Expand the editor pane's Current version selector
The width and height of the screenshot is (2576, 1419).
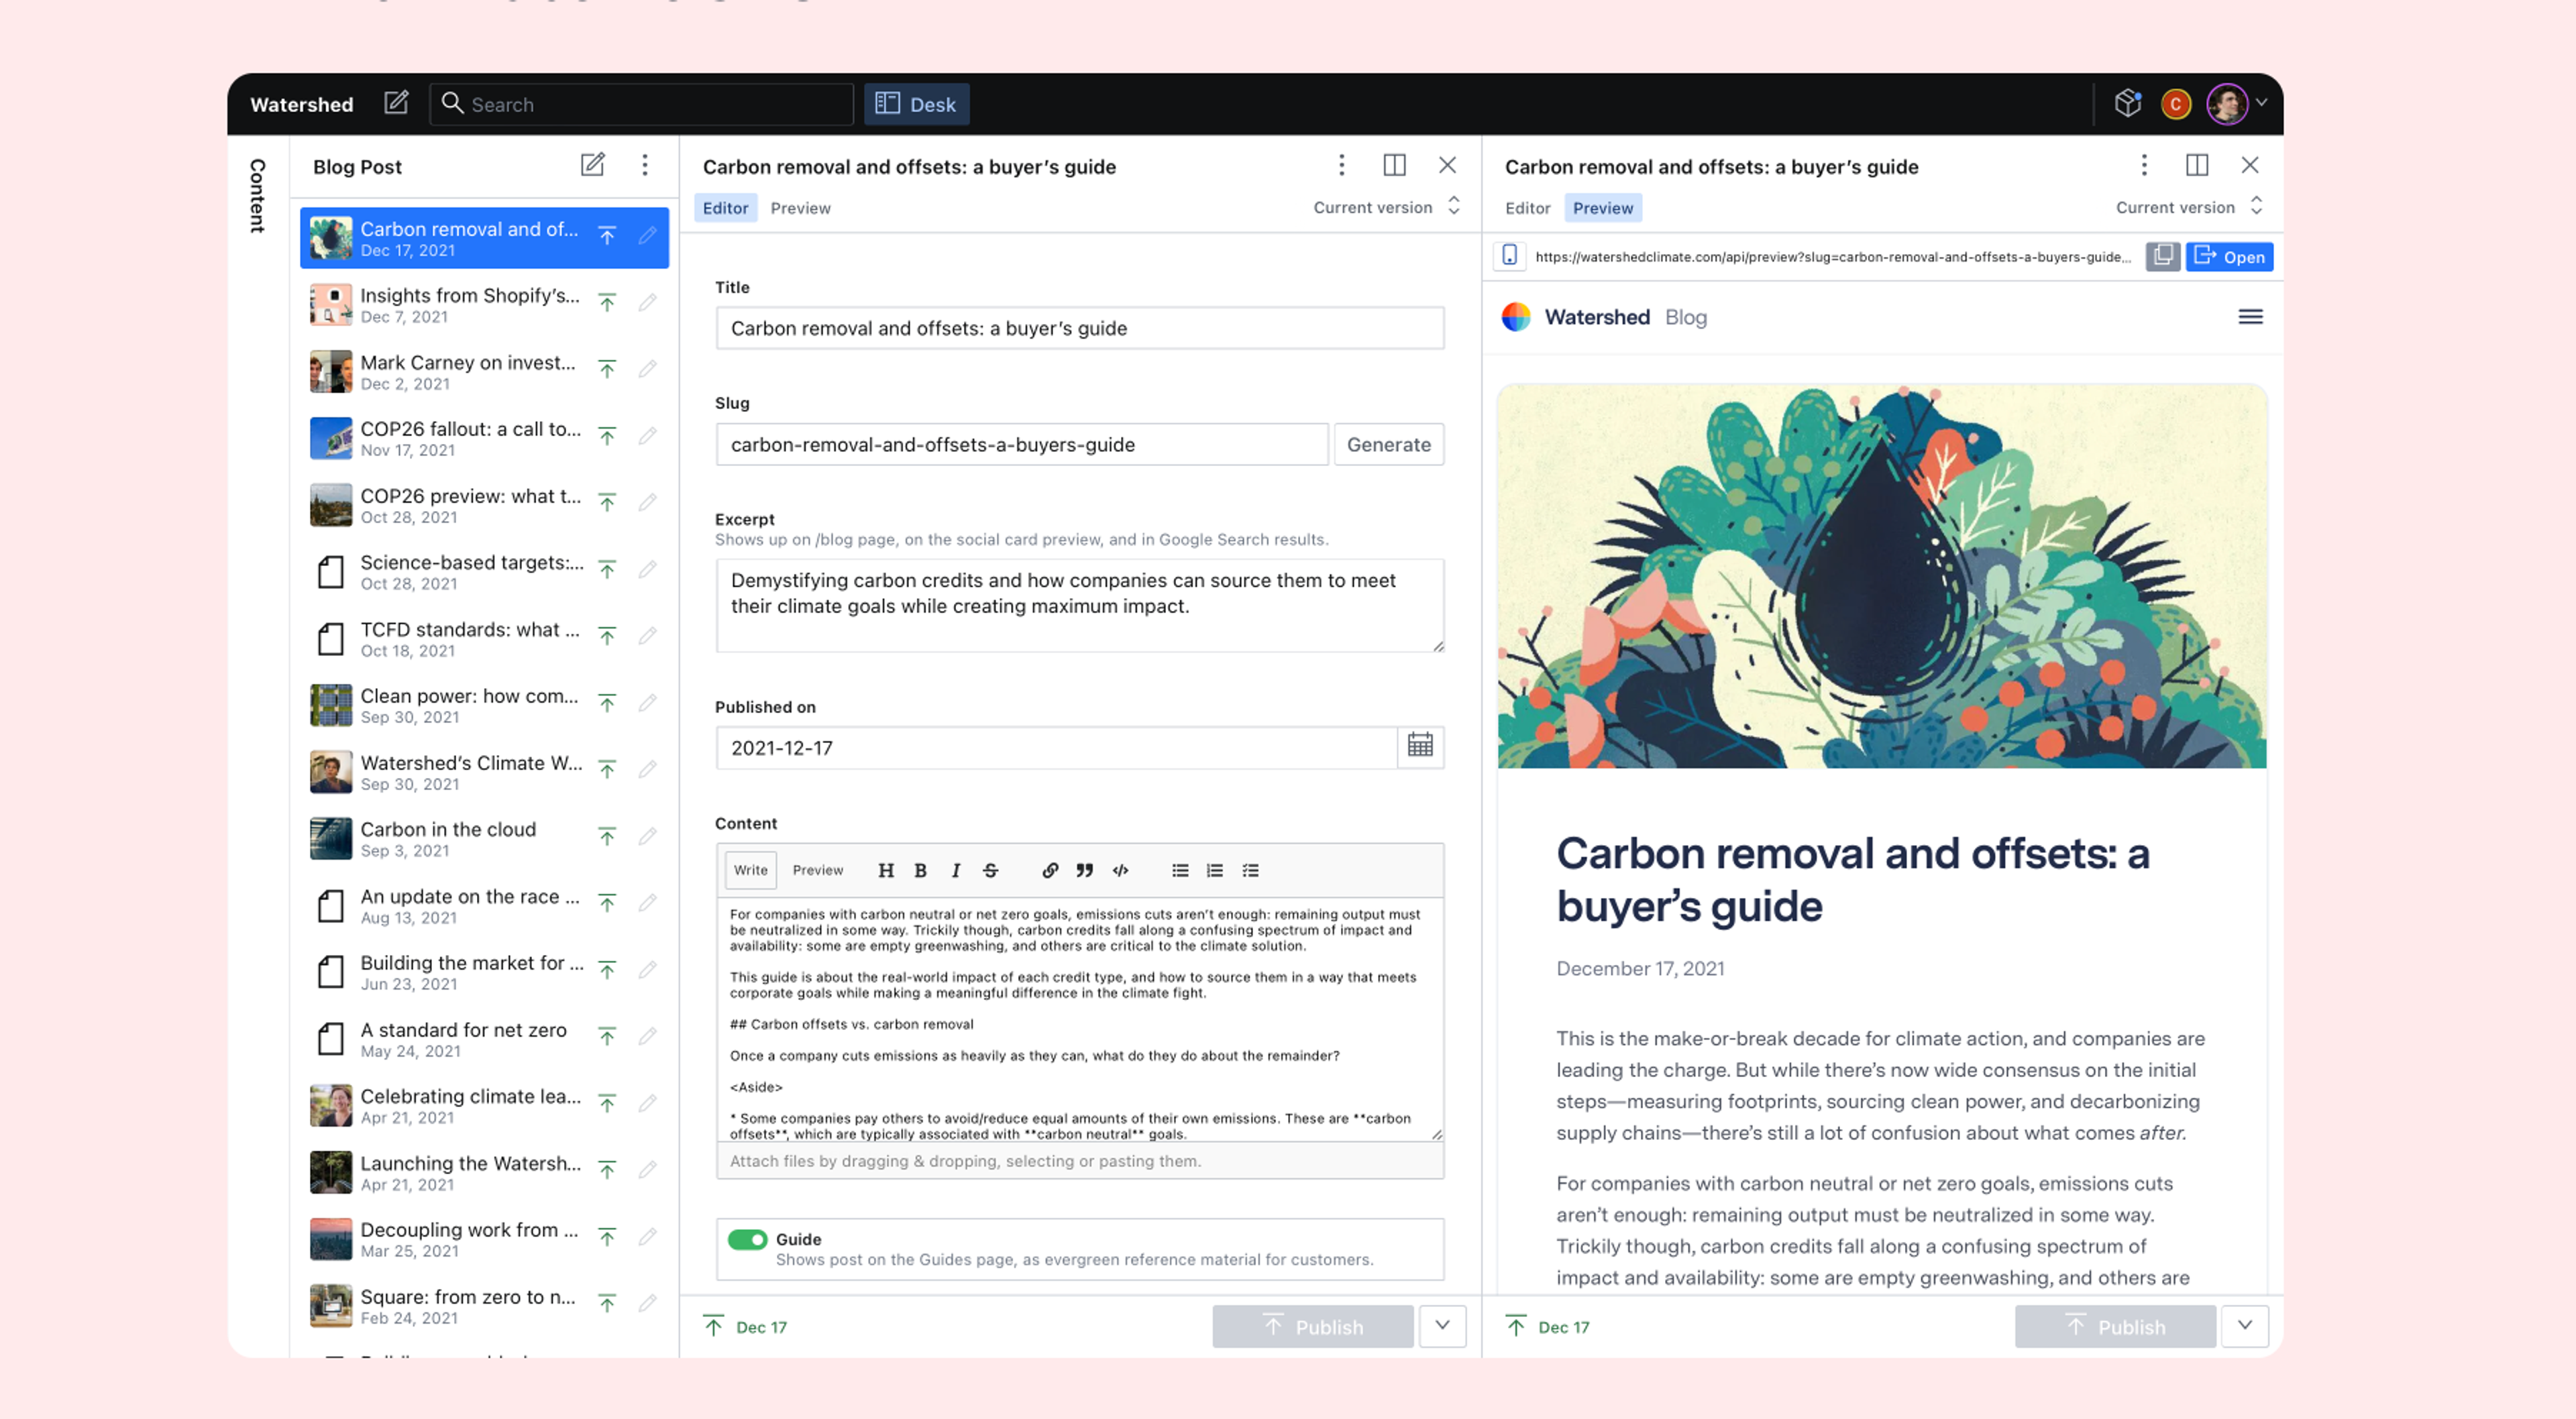(x=1387, y=207)
